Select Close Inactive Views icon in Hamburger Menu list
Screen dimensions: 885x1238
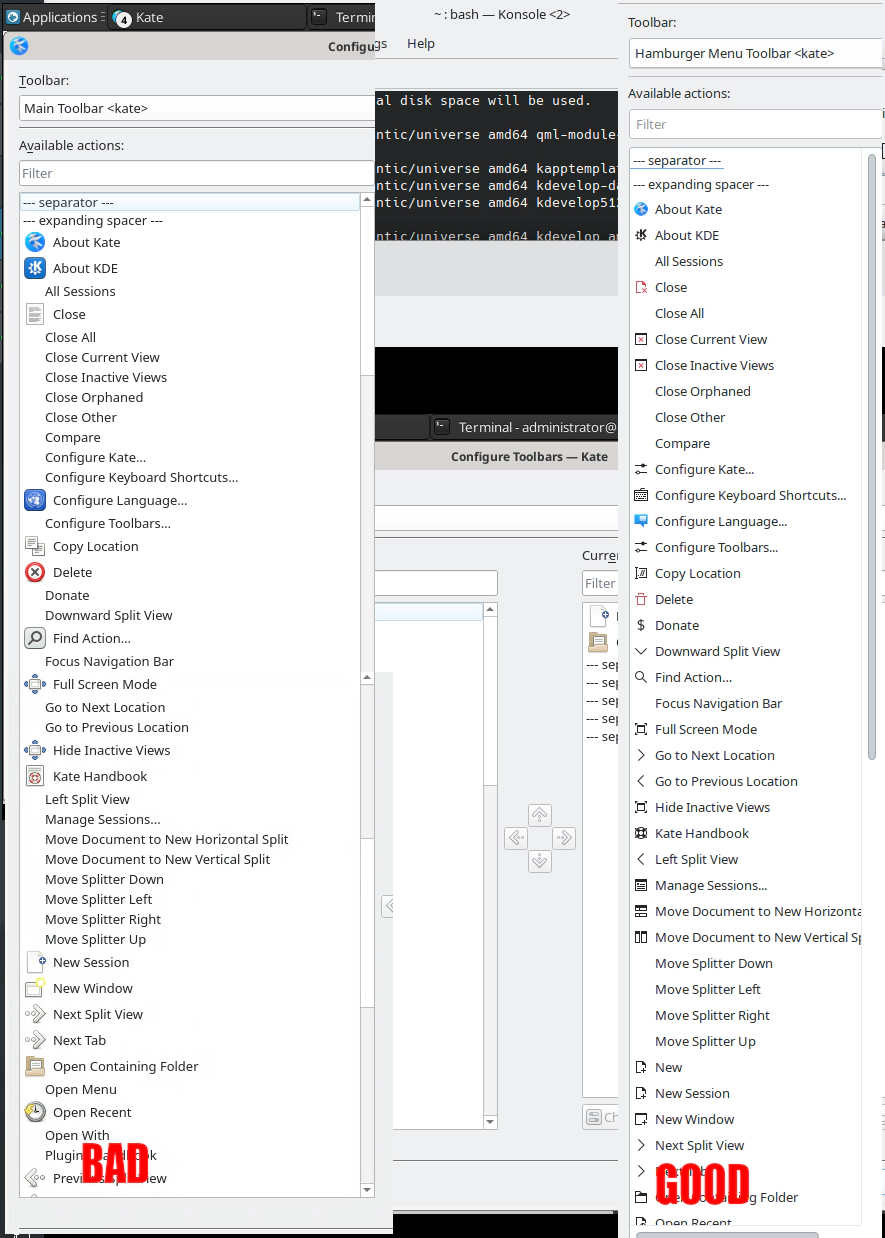click(x=641, y=365)
